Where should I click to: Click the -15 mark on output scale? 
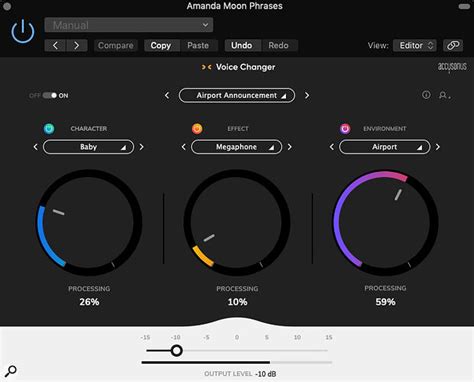pyautogui.click(x=145, y=337)
